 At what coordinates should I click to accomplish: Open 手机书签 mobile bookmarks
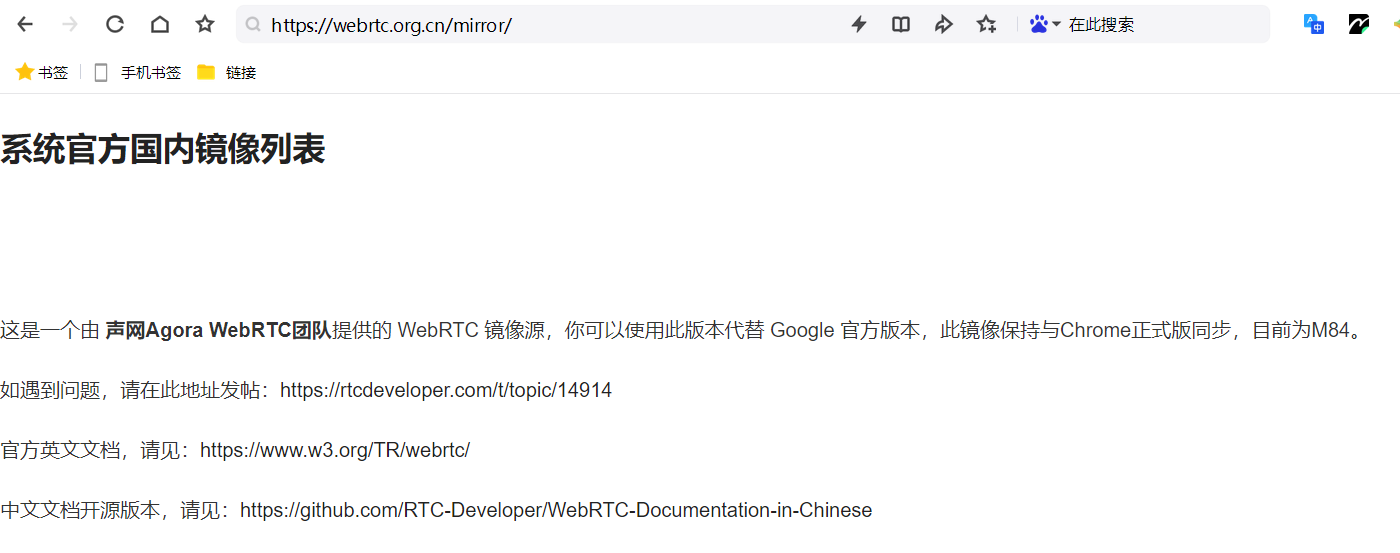[x=137, y=72]
